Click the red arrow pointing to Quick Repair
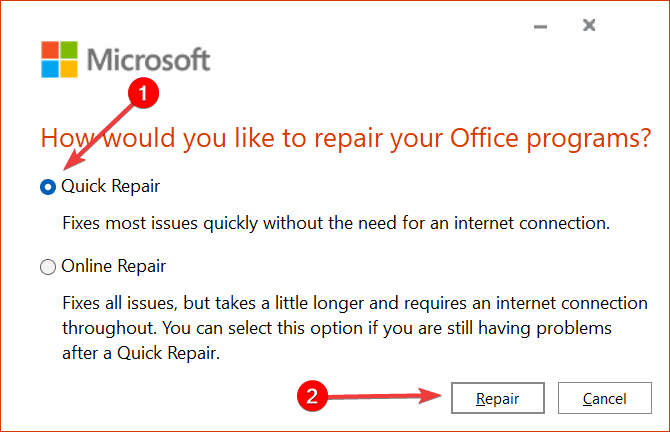Image resolution: width=670 pixels, height=432 pixels. [99, 137]
